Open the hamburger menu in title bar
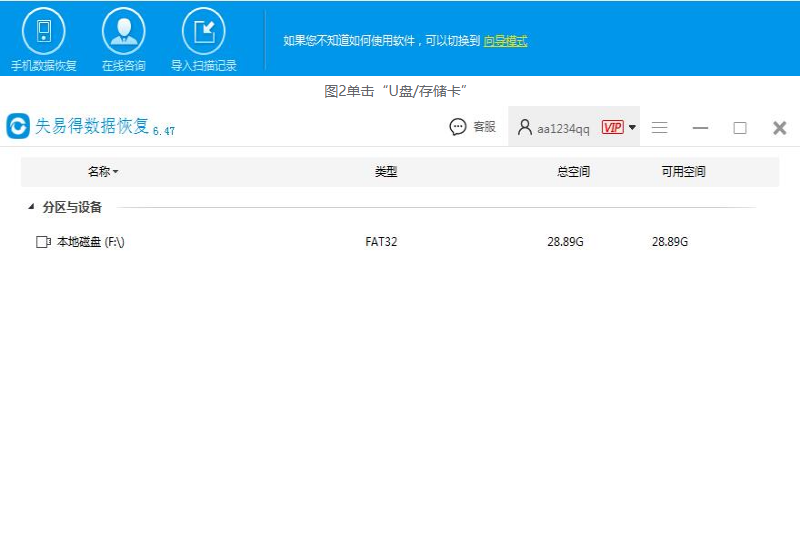 (660, 127)
